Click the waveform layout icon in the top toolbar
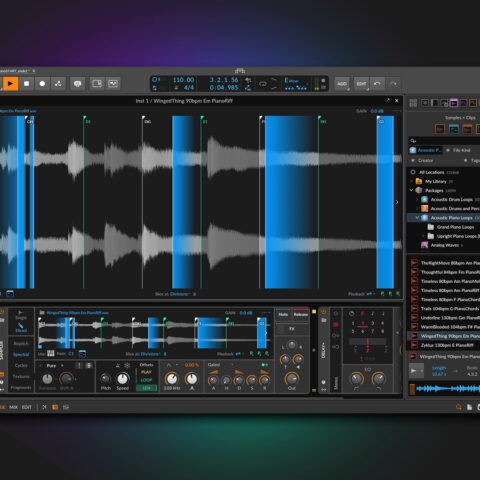Image resolution: width=480 pixels, height=480 pixels. (113, 83)
